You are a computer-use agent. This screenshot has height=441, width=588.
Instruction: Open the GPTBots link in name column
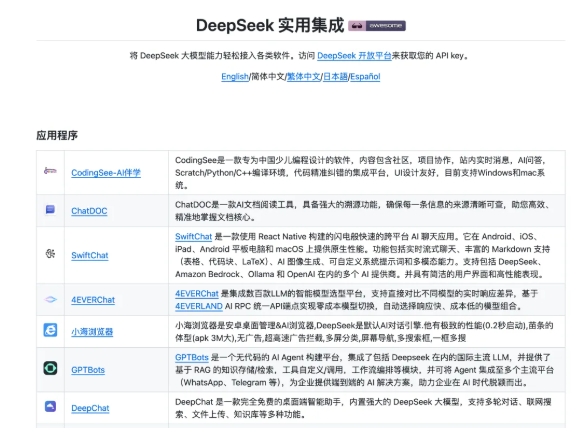88,370
